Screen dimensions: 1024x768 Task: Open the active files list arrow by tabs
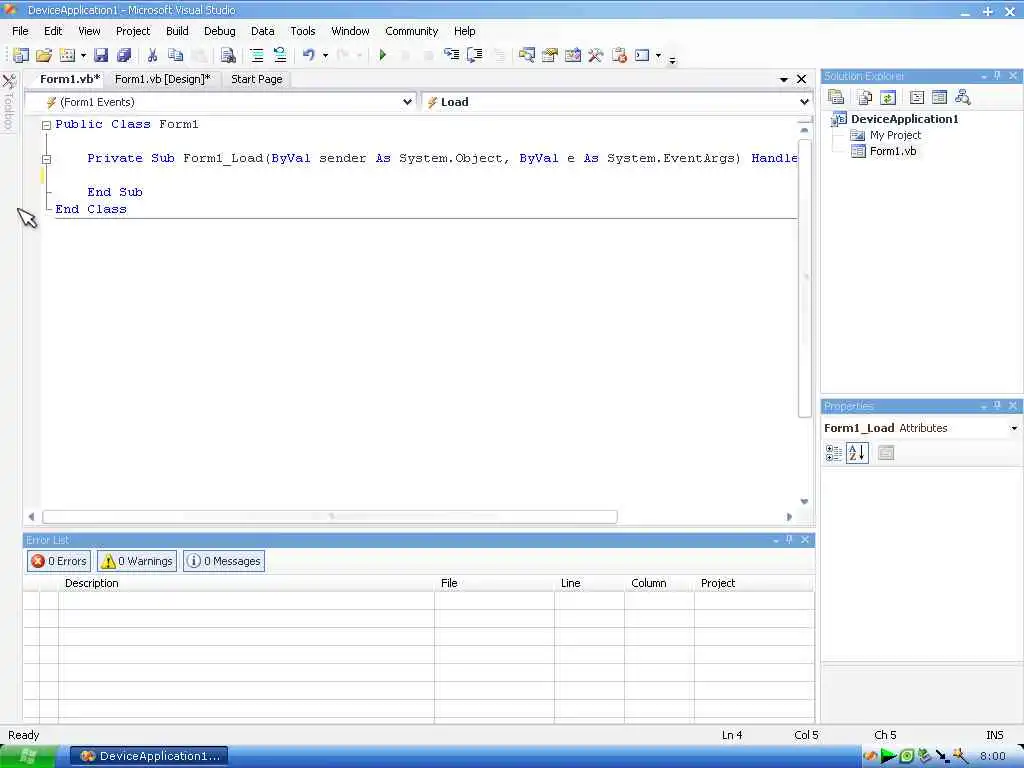[783, 79]
